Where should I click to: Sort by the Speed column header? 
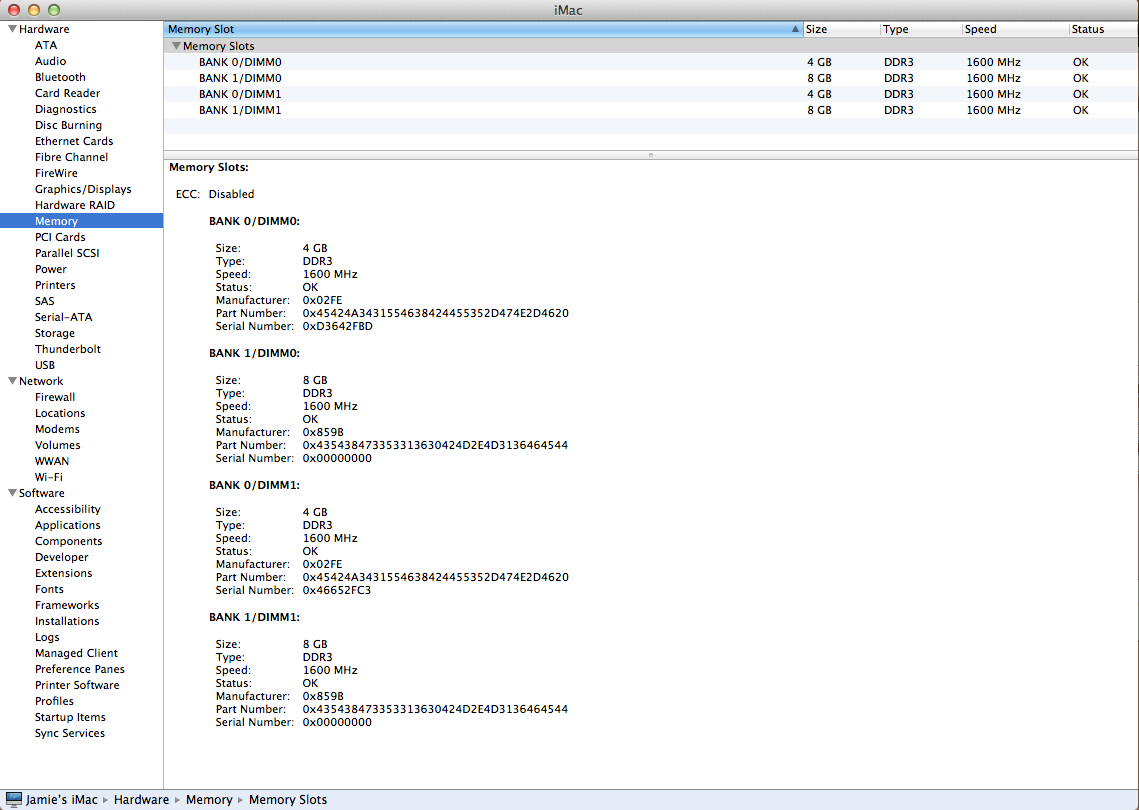tap(1015, 29)
